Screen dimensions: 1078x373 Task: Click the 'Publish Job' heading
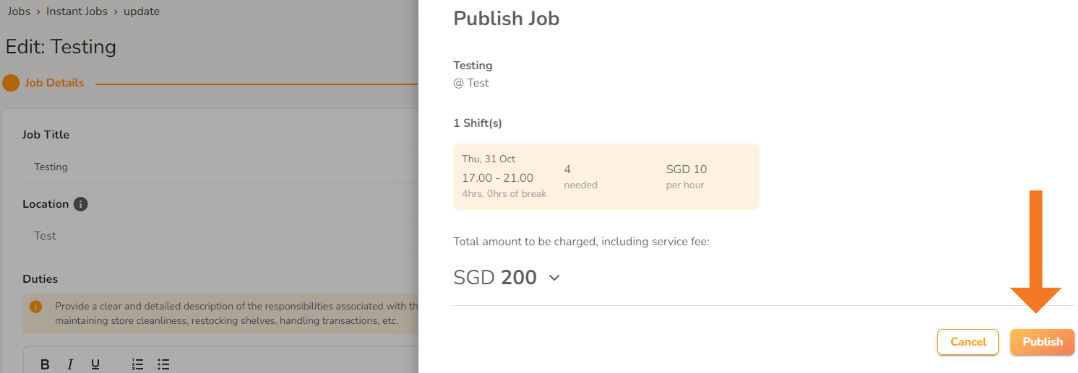tap(506, 19)
